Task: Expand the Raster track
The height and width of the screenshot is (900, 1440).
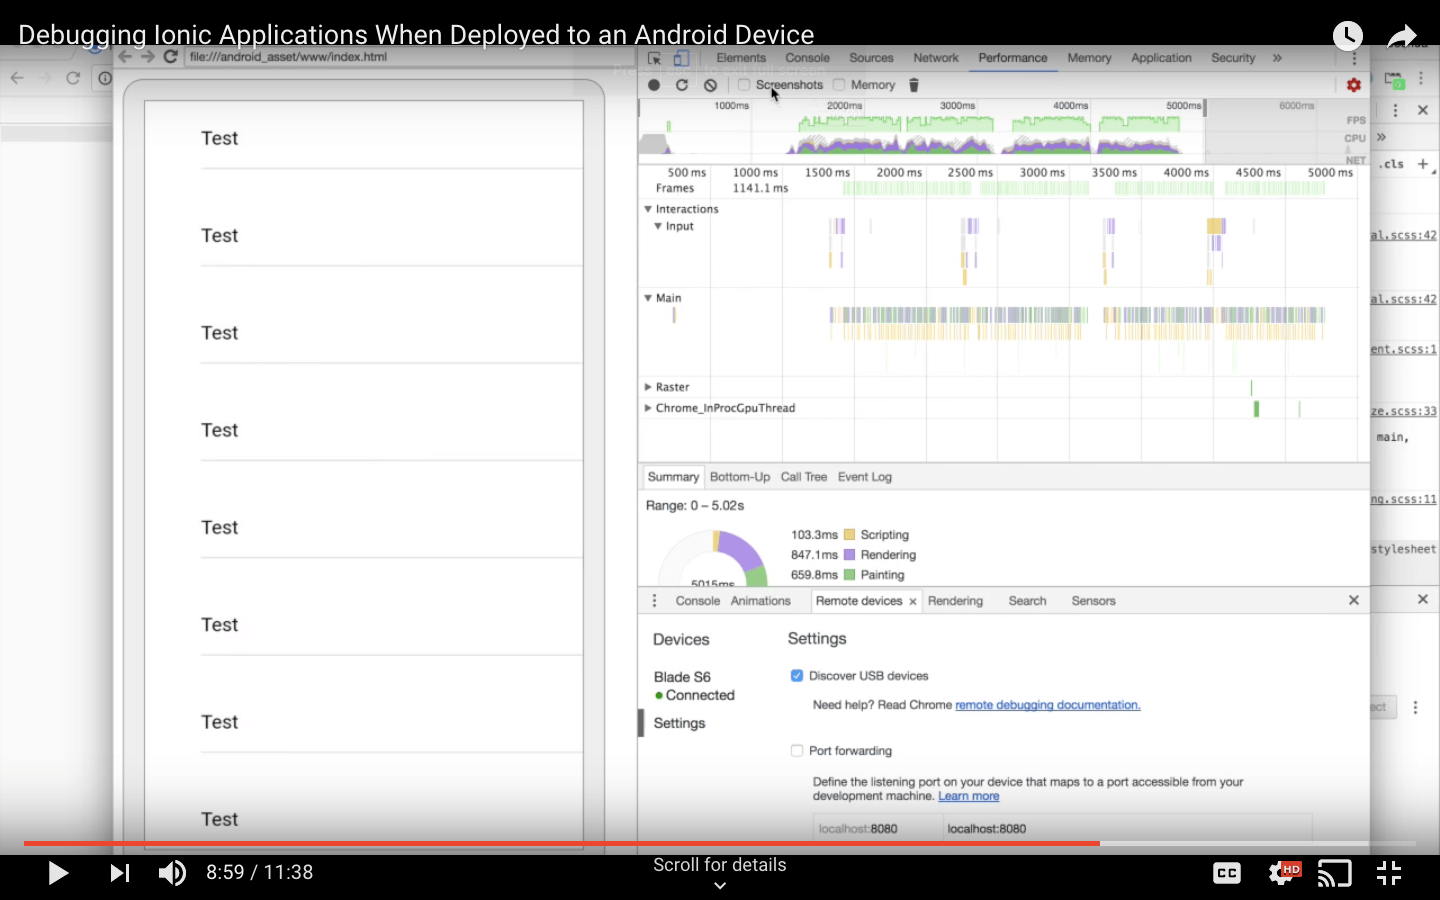Action: coord(648,387)
